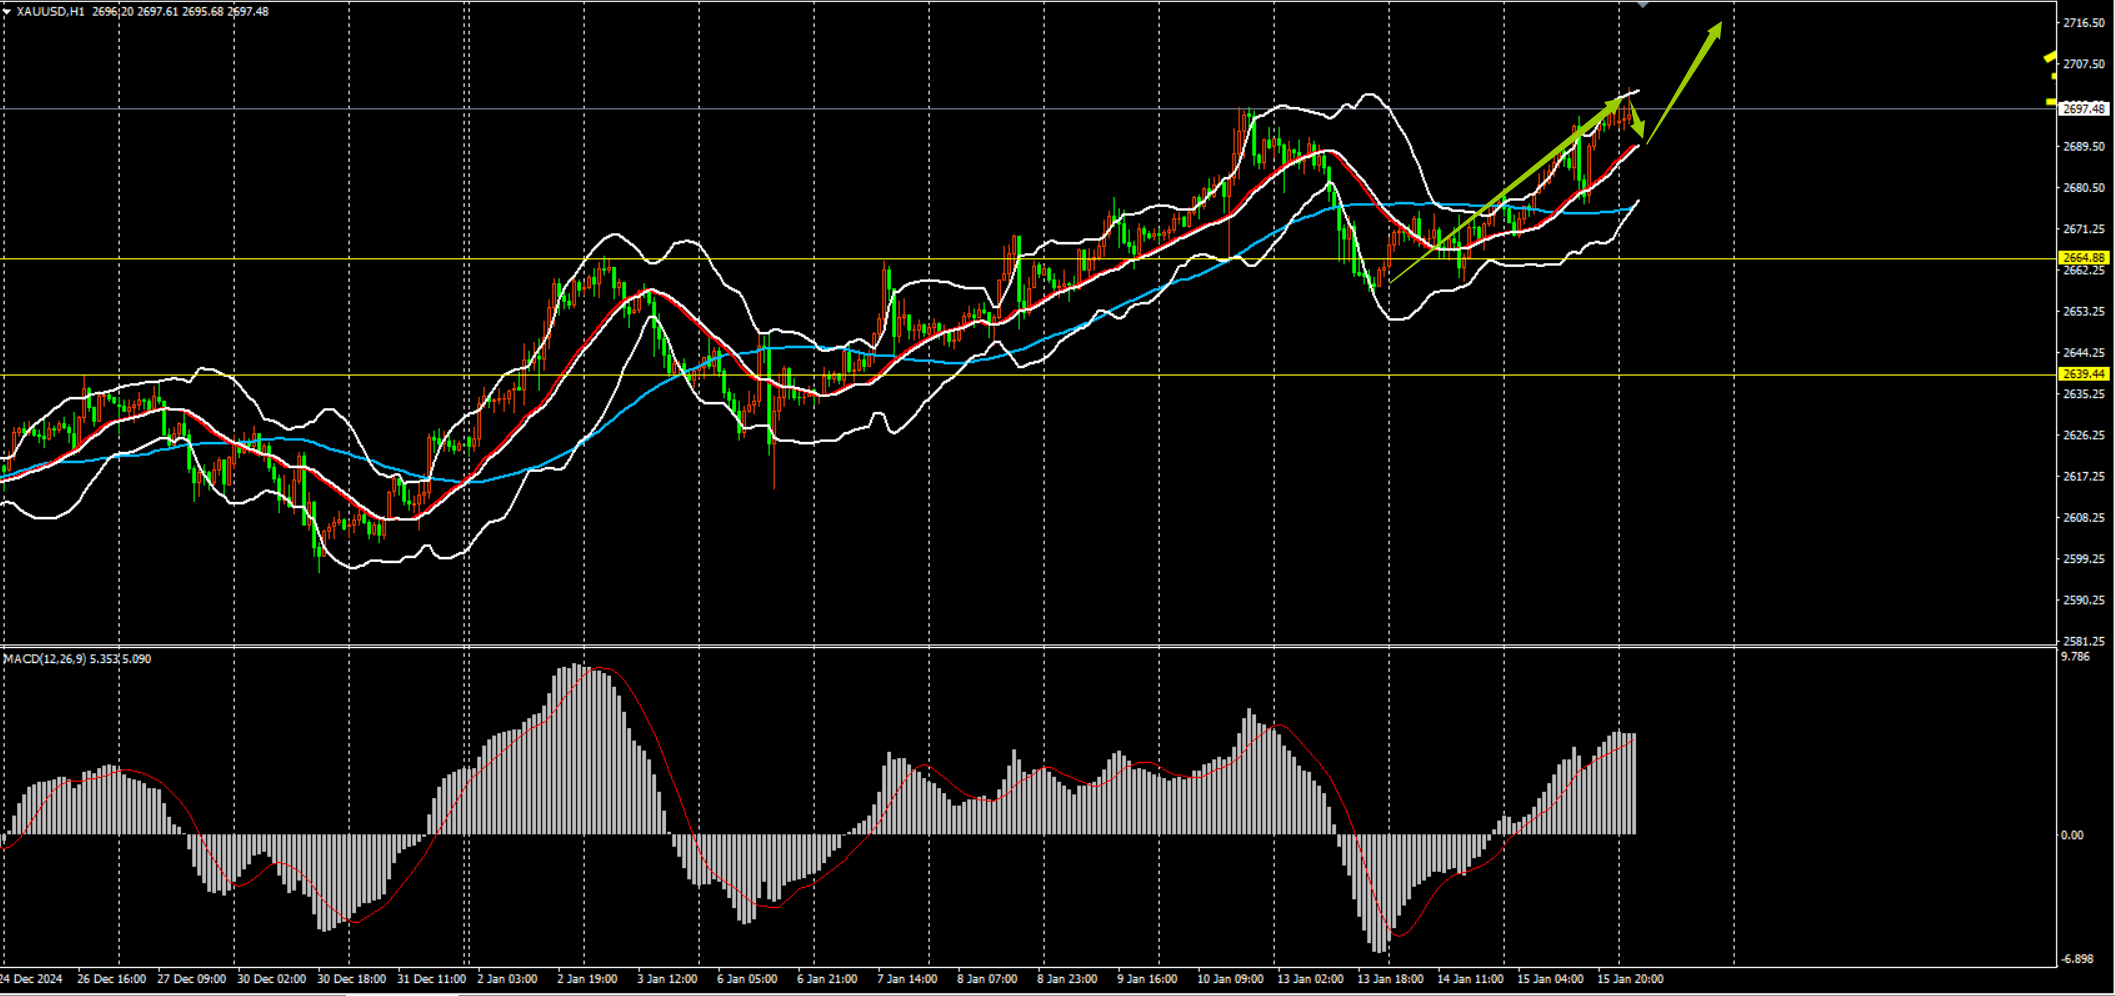Click the 6 Jan 05:00 time label
The image size is (2115, 996).
(x=747, y=979)
